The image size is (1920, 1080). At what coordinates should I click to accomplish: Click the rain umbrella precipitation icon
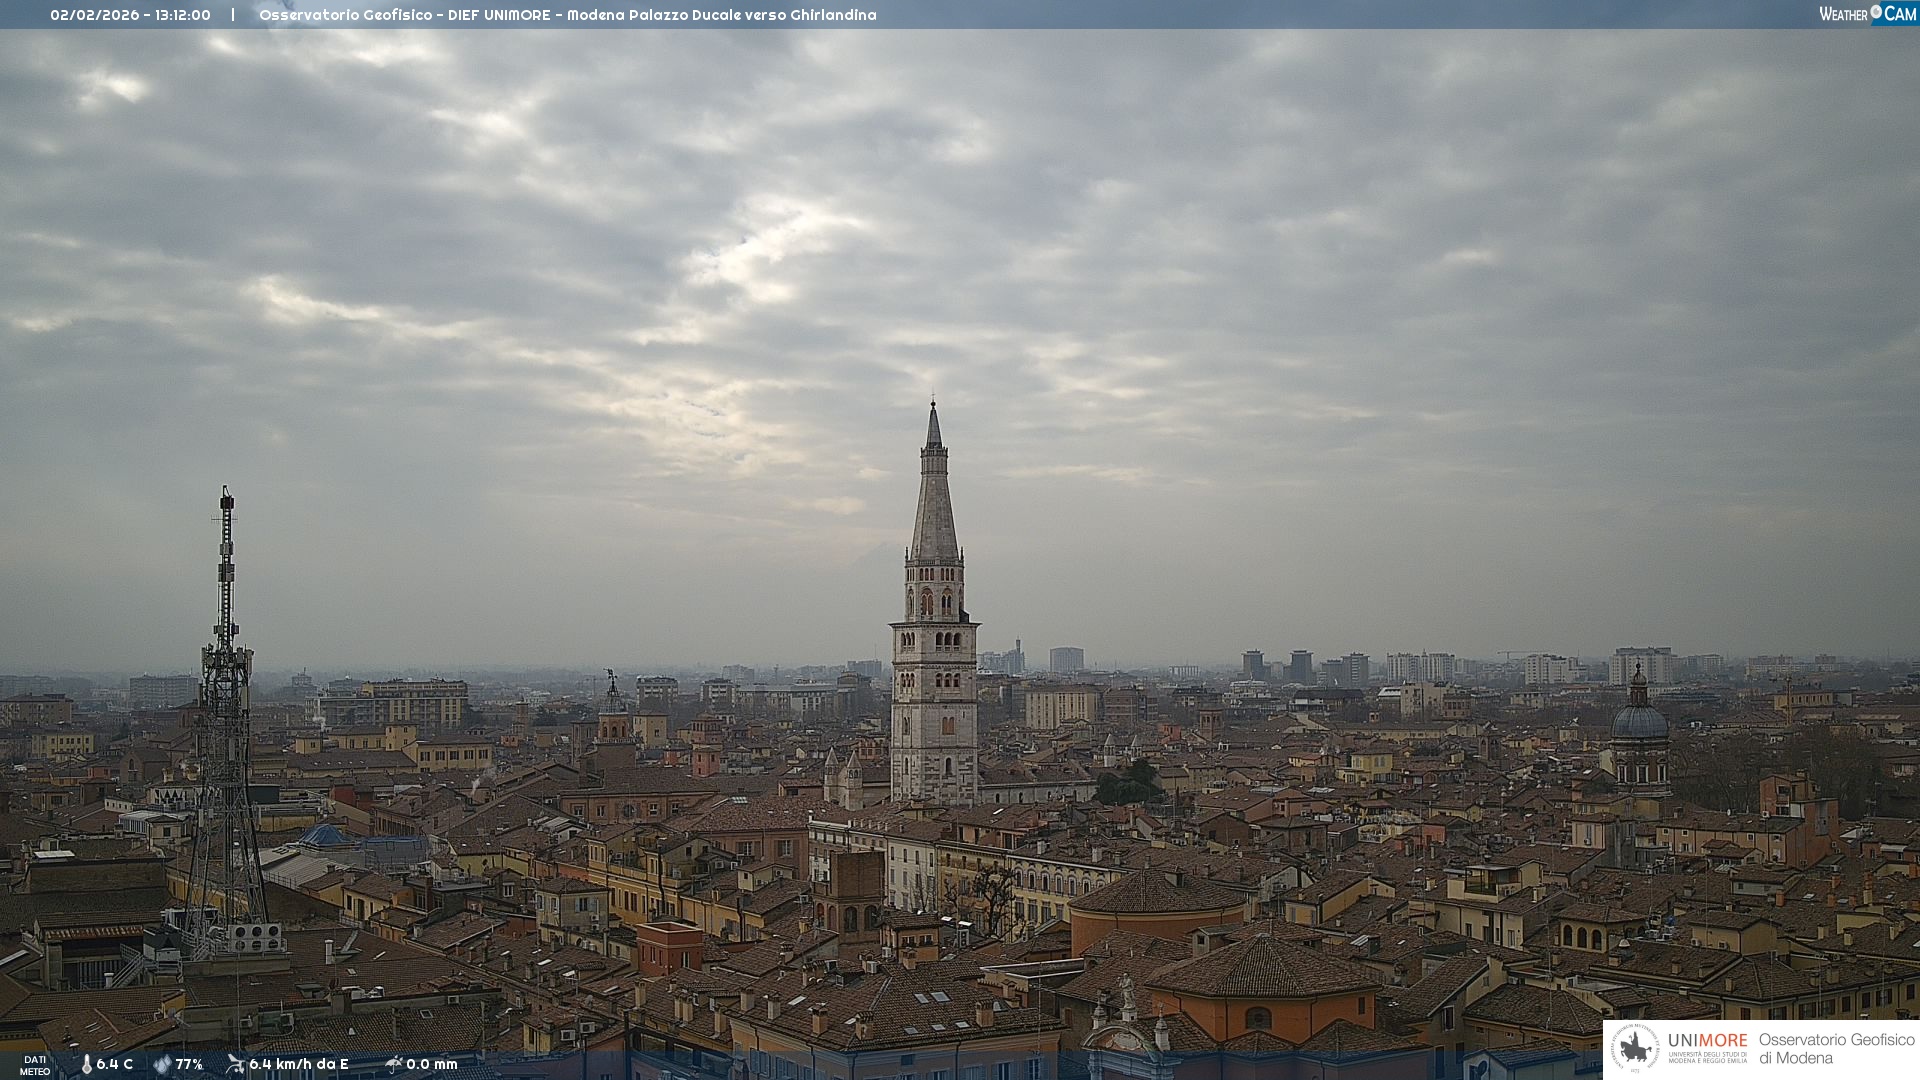(393, 1064)
